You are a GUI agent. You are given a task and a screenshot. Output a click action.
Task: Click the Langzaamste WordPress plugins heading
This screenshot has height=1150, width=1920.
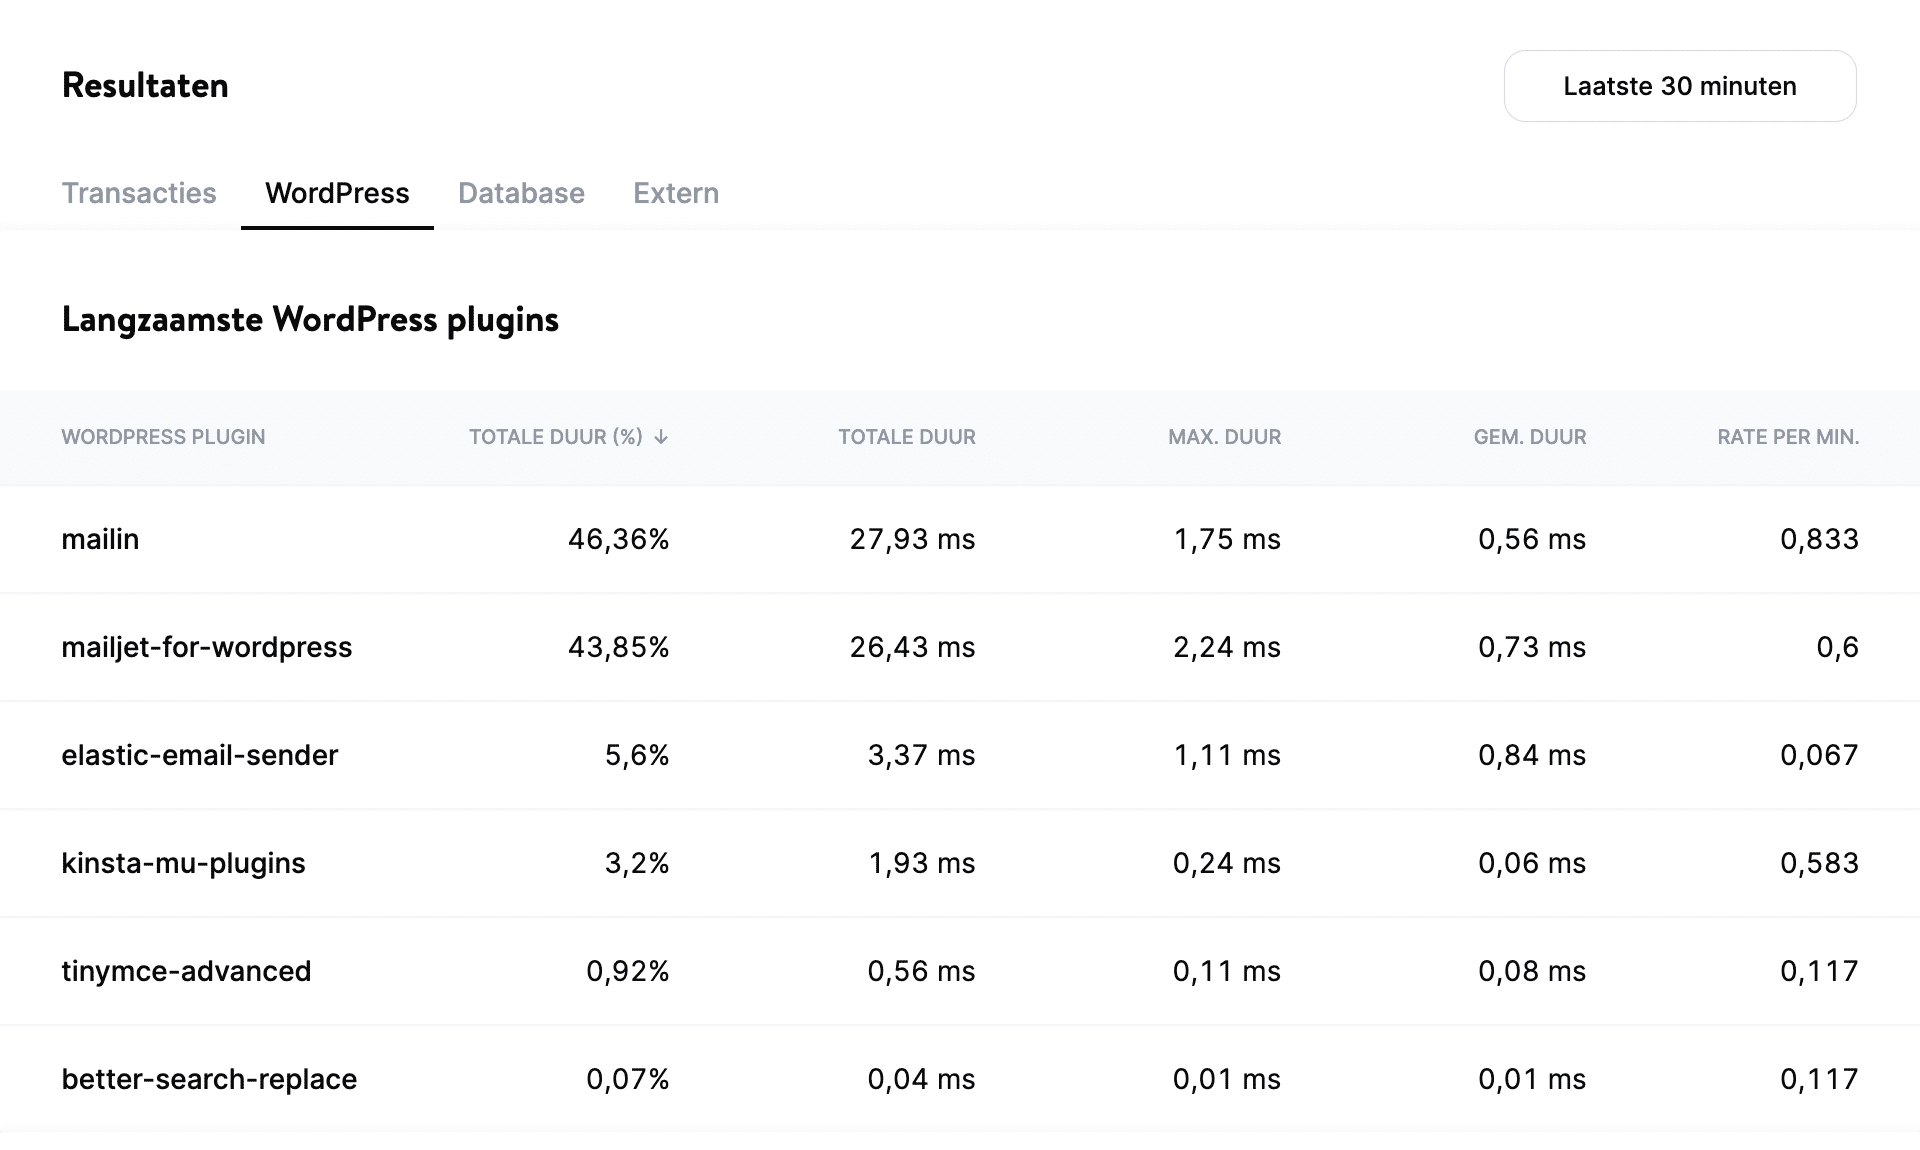pos(310,319)
